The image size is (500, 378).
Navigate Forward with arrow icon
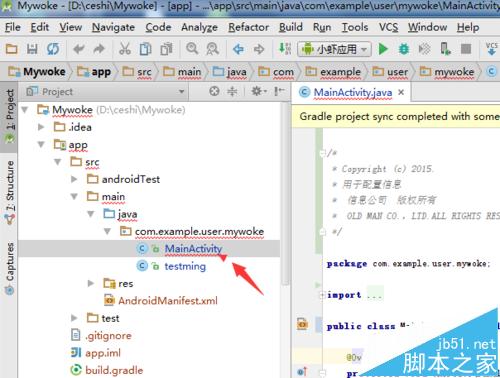[x=259, y=49]
